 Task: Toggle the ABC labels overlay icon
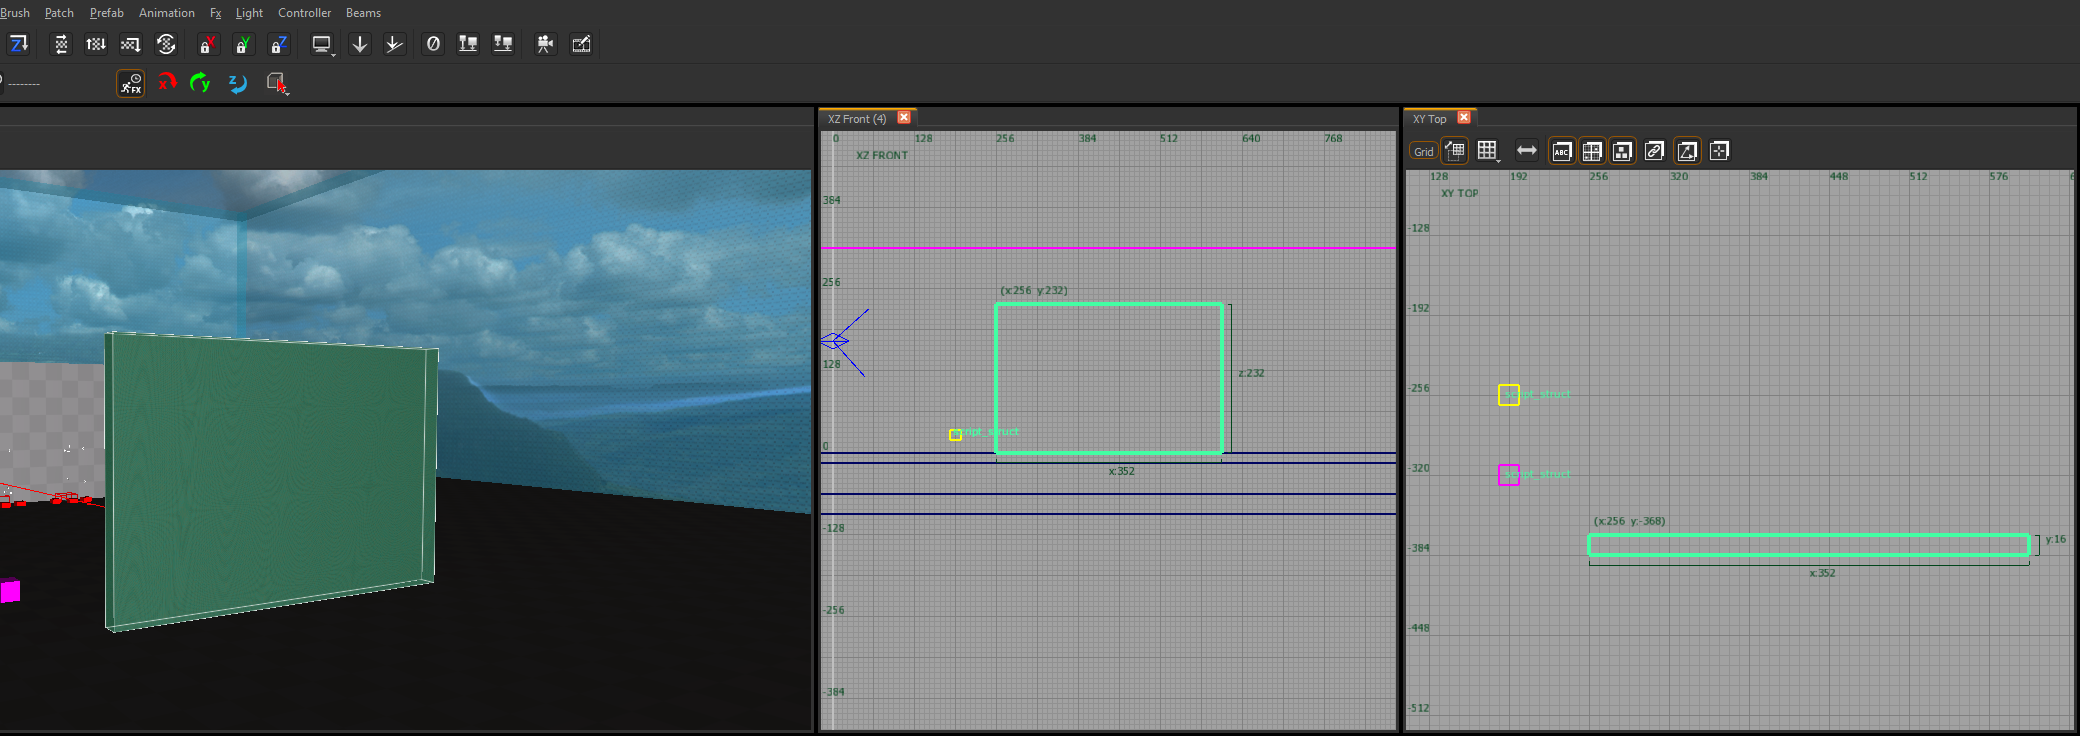[x=1562, y=151]
